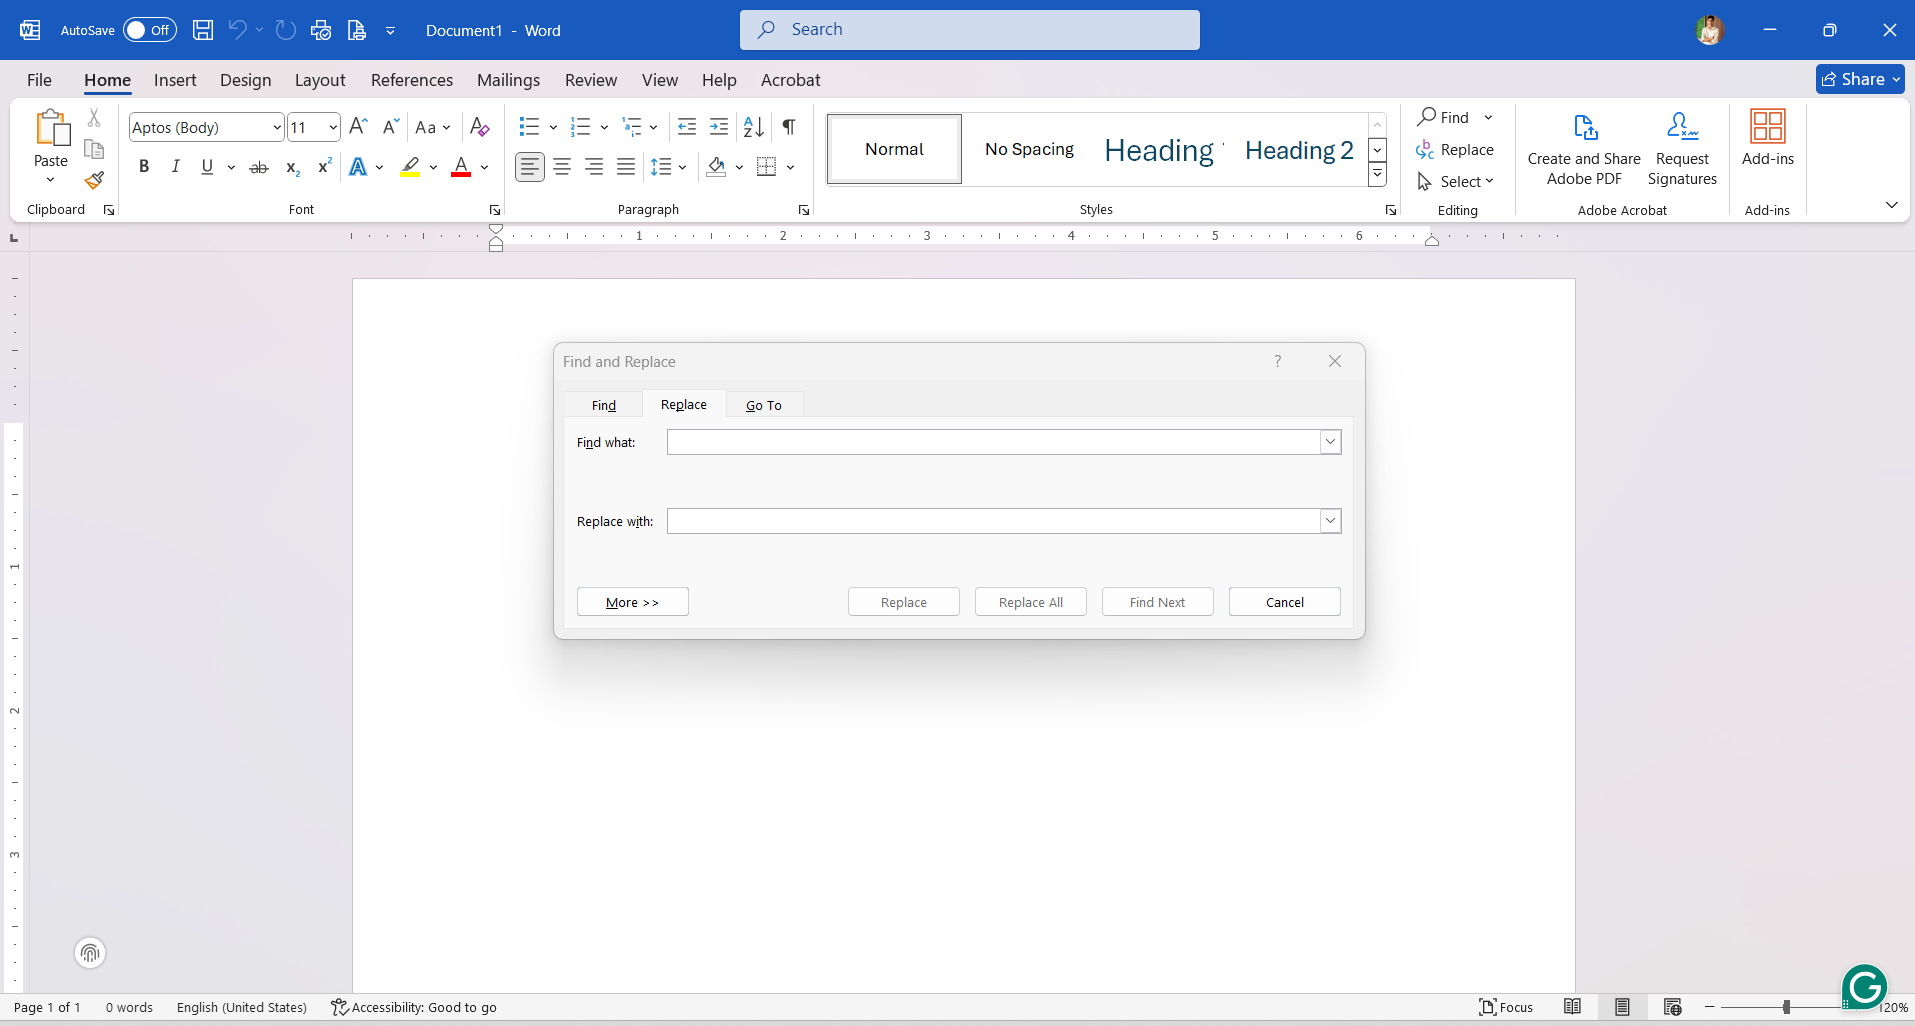Switch to the Go To tab

pyautogui.click(x=763, y=404)
